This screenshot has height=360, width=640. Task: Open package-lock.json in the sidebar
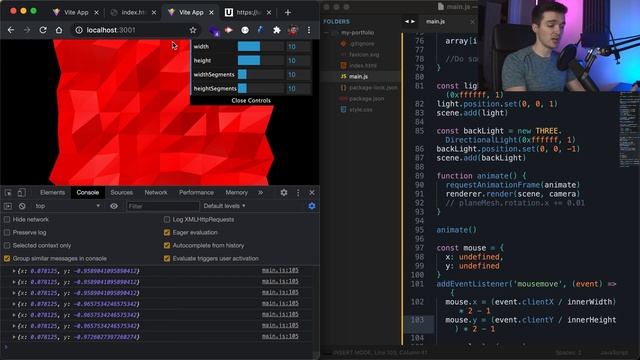point(373,87)
